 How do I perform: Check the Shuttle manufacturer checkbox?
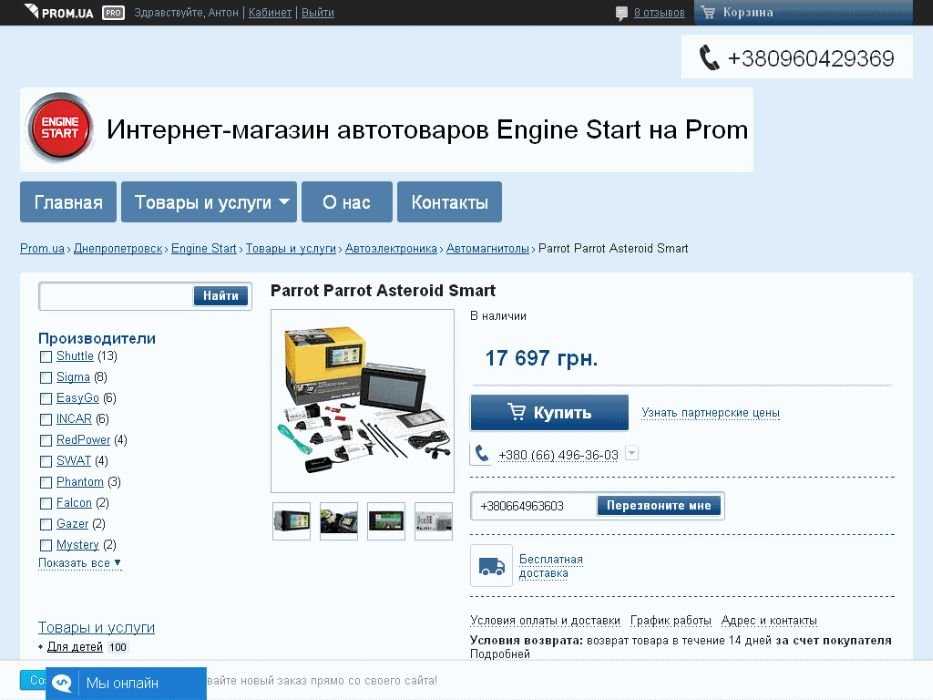[x=46, y=357]
